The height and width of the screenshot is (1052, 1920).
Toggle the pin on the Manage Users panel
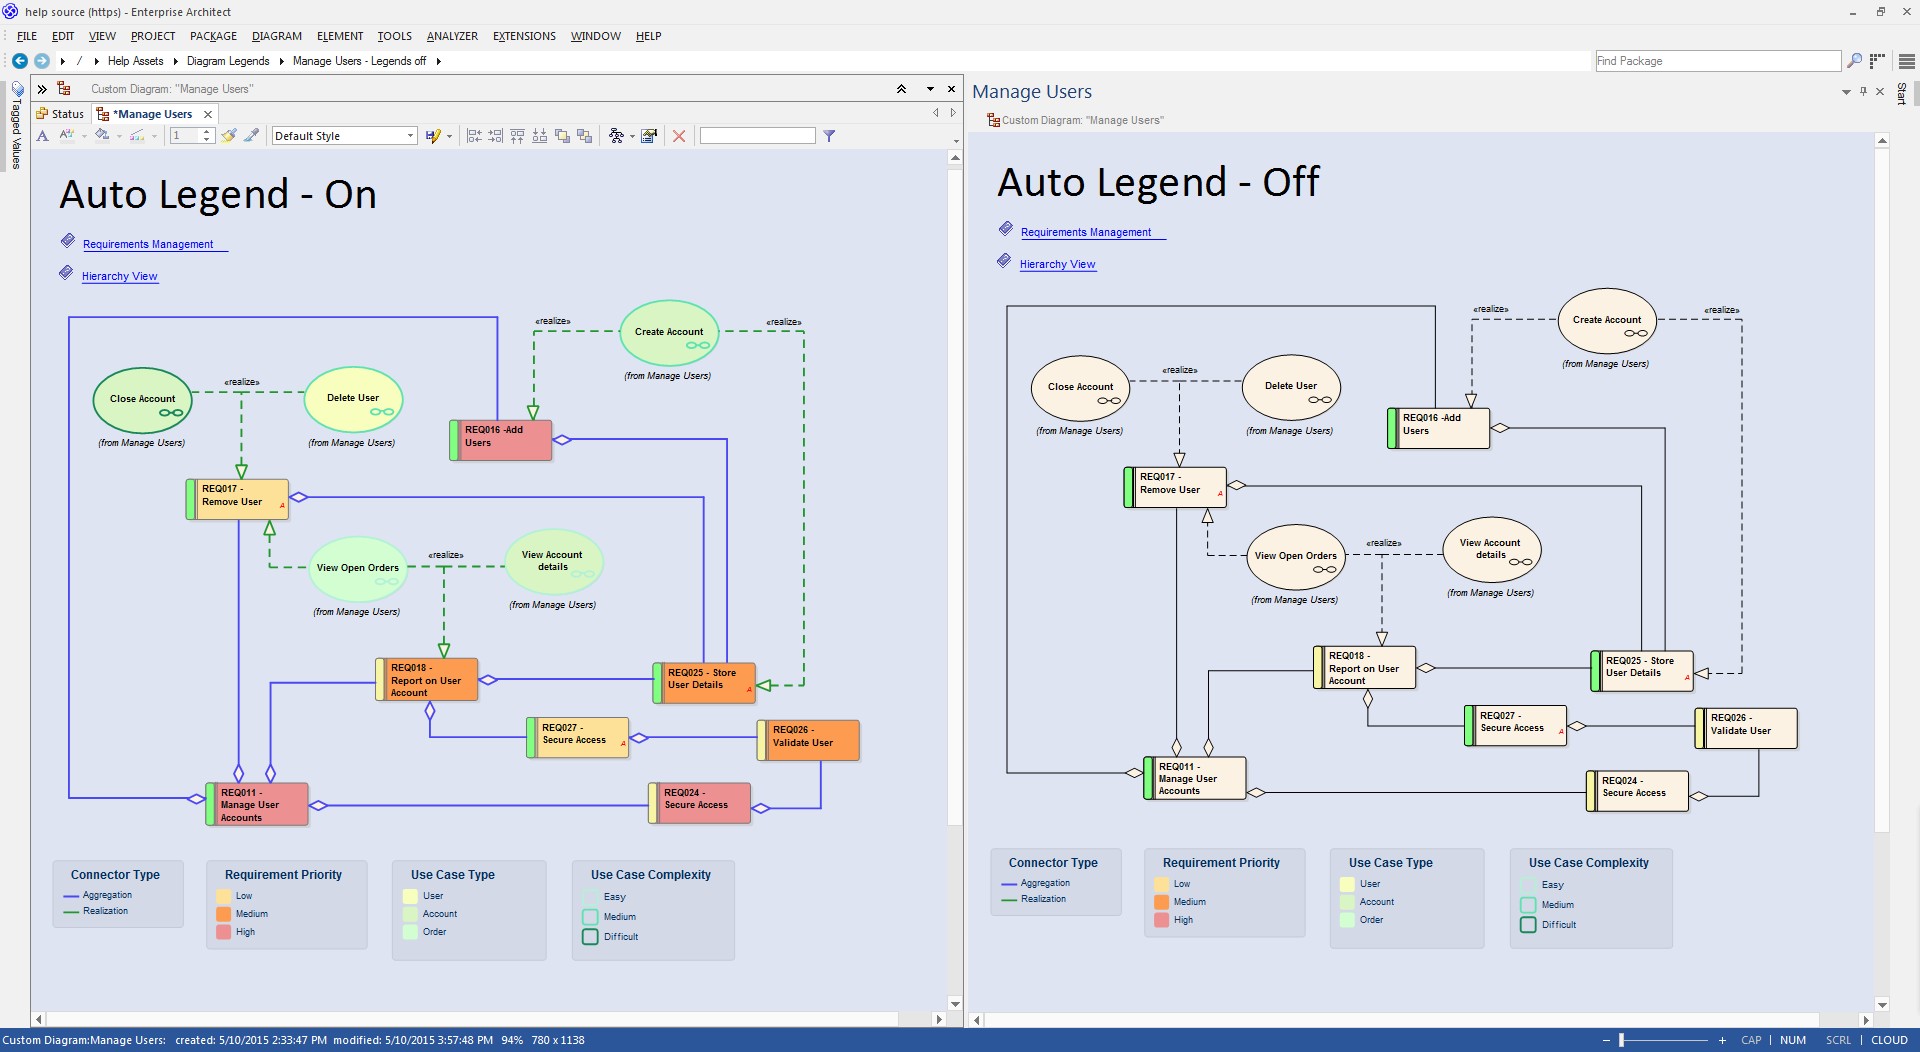[1863, 91]
